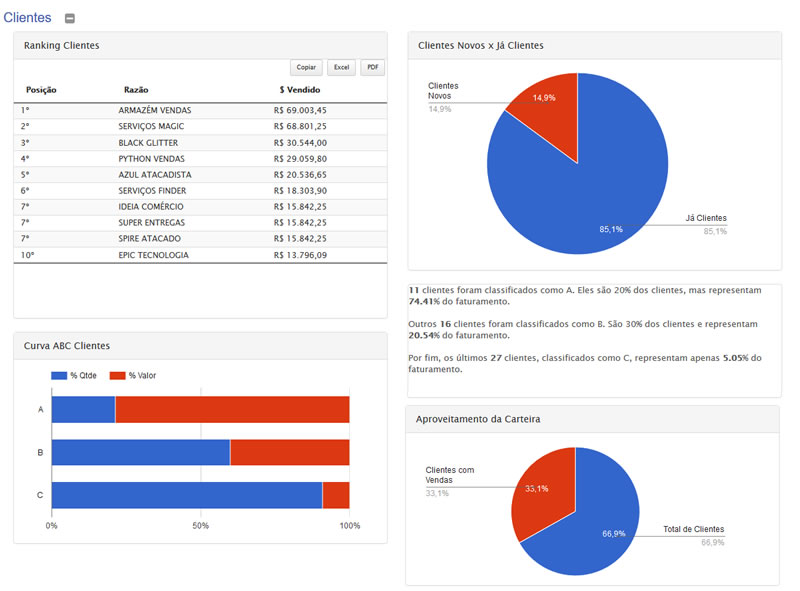
Task: Select the SERVIÇOS MAGIC row
Action: (151, 126)
